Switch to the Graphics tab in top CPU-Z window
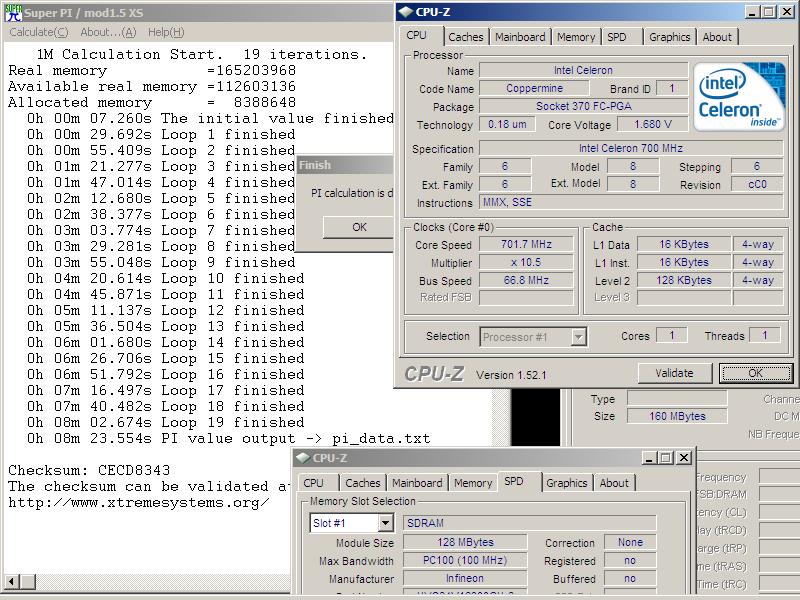This screenshot has width=800, height=600. 669,37
